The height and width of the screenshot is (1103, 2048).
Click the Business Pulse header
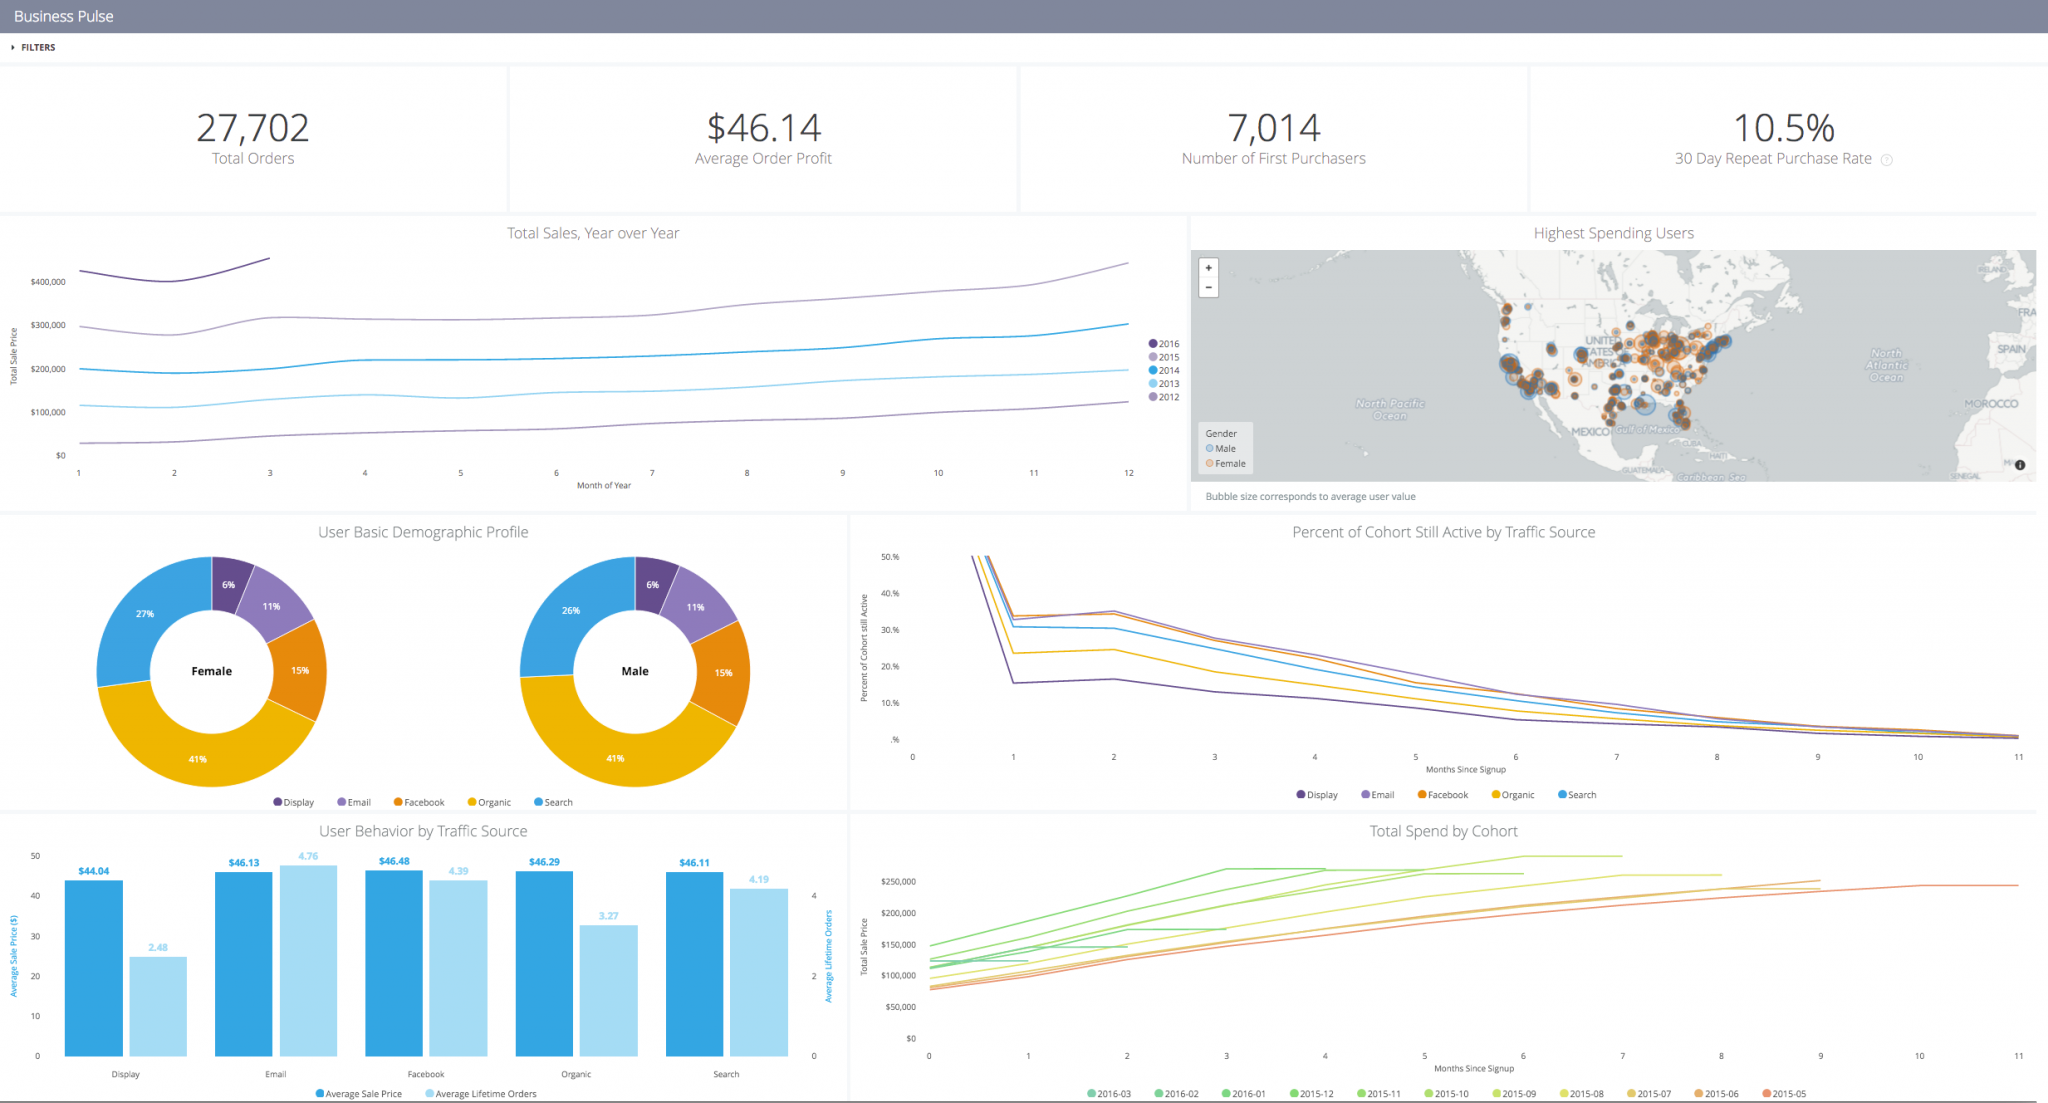click(64, 16)
